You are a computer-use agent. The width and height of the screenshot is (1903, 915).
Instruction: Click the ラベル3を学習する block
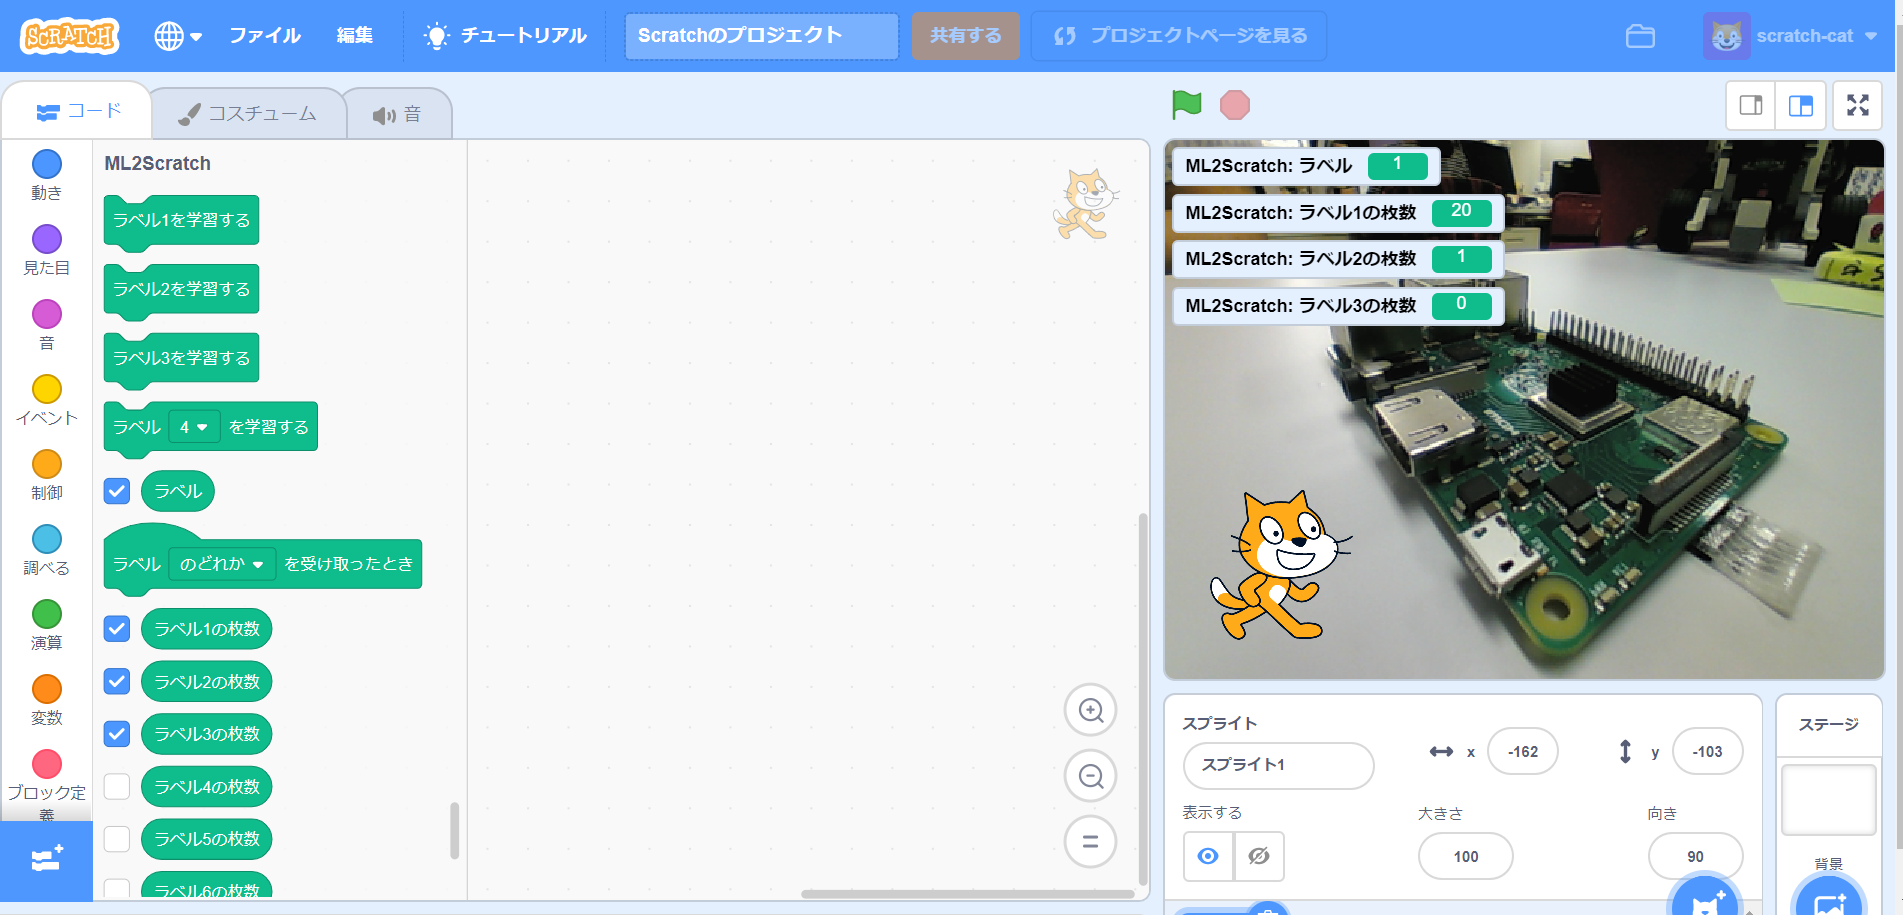181,358
